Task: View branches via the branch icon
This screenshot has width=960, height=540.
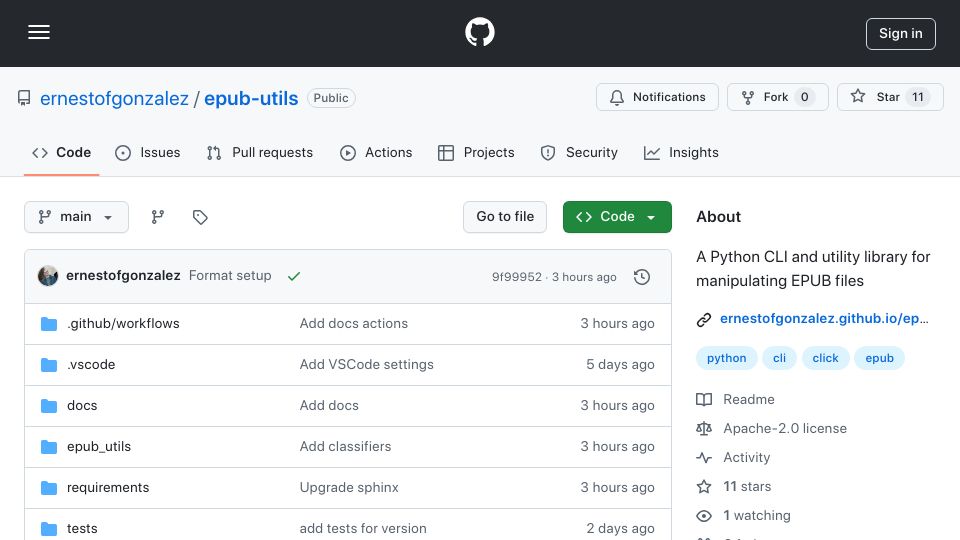Action: 158,217
